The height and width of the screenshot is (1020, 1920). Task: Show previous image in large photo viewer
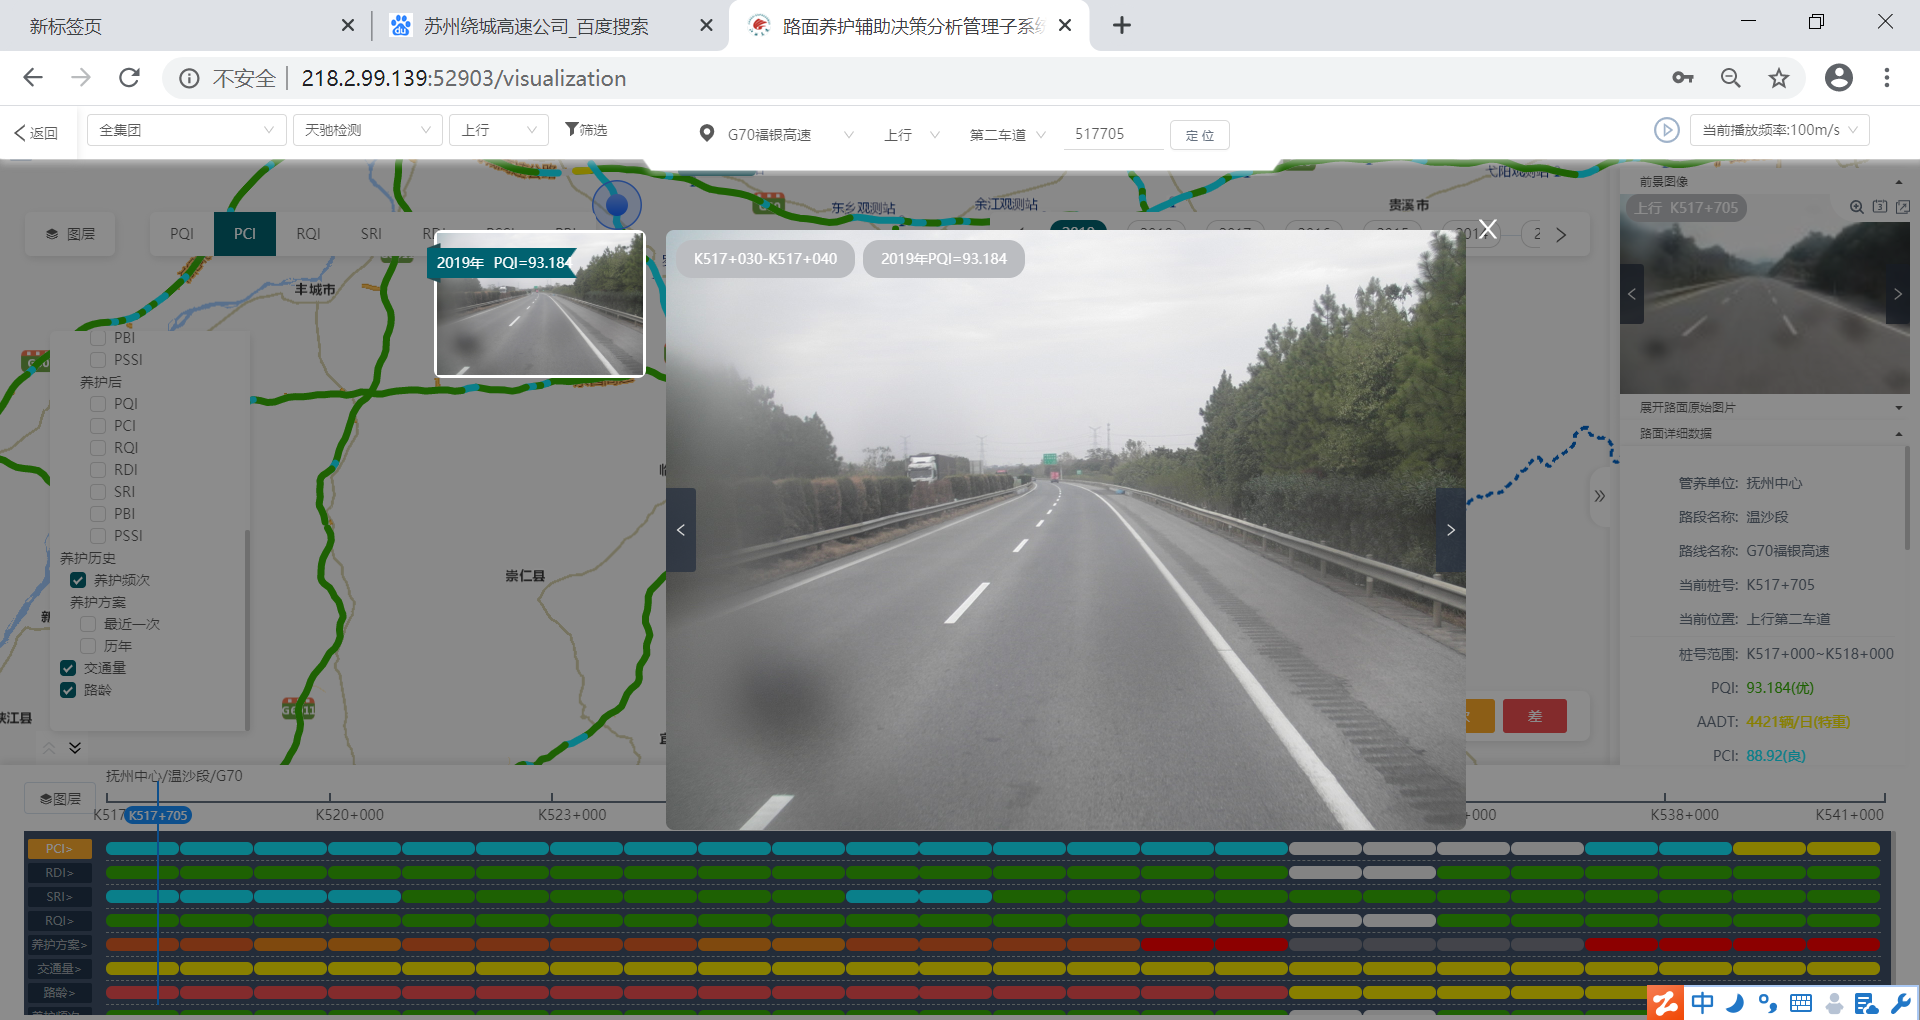(681, 530)
